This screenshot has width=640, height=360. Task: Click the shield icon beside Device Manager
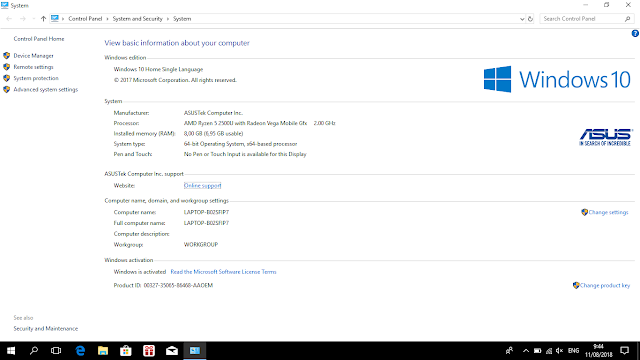(7, 56)
